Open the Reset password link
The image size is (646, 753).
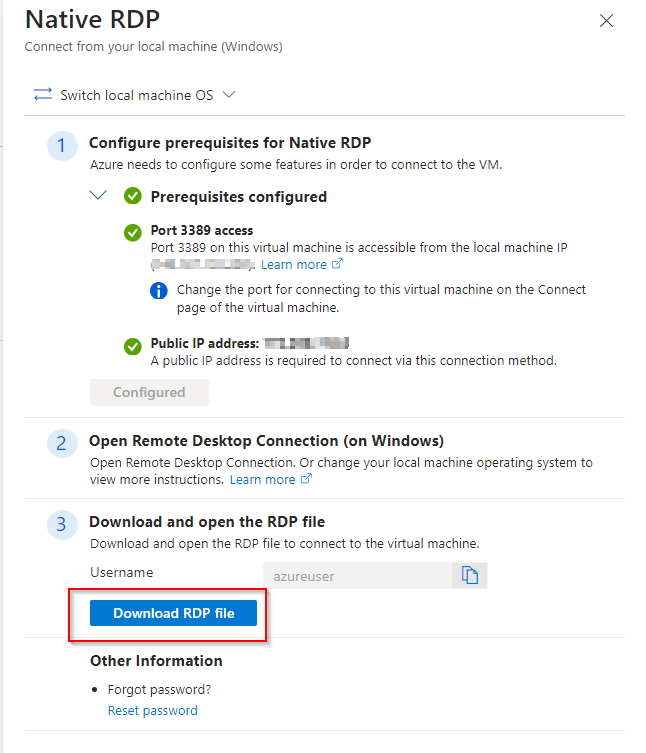pyautogui.click(x=153, y=711)
